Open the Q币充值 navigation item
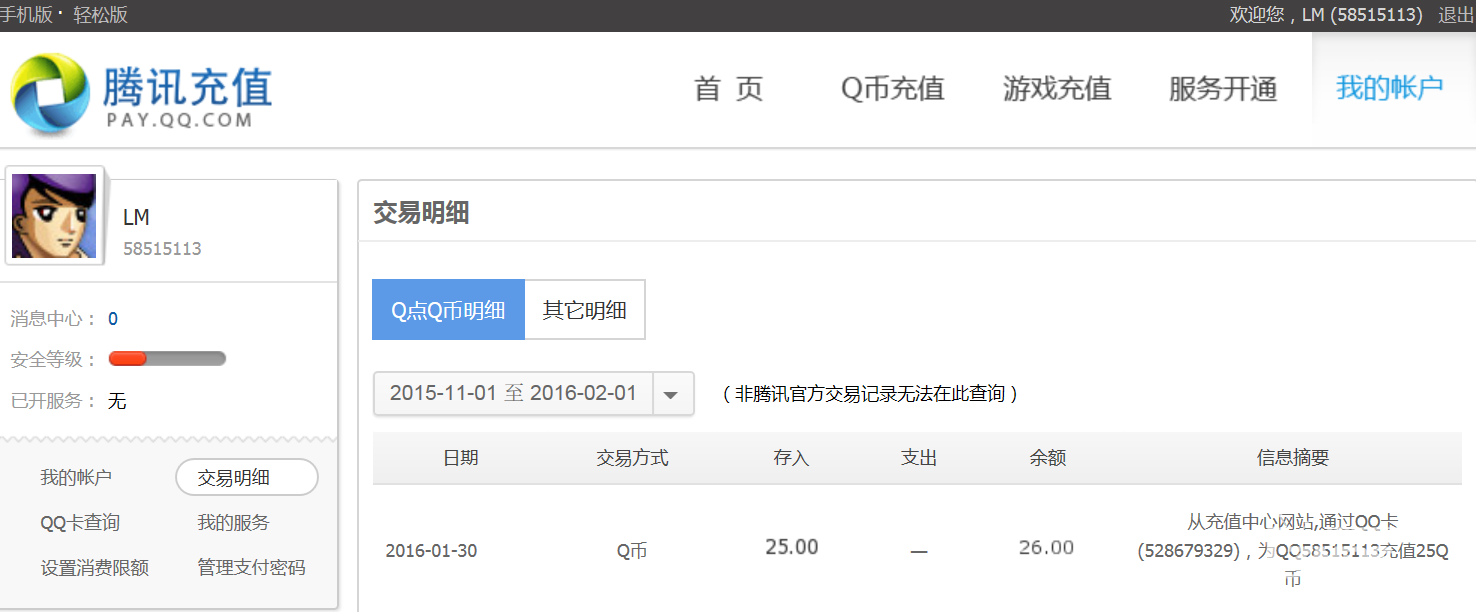Viewport: 1476px width, 612px height. click(892, 89)
